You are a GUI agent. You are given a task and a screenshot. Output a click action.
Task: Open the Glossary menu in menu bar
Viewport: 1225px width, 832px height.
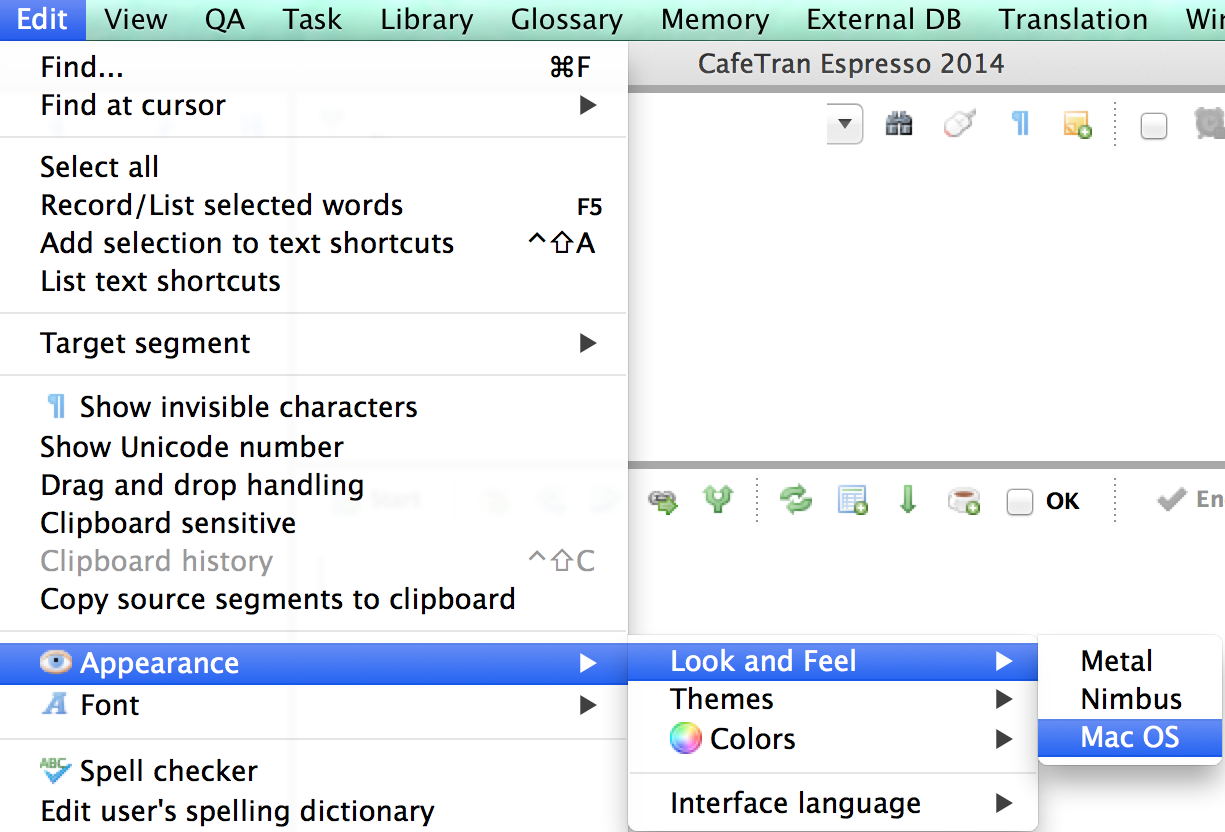click(x=566, y=19)
